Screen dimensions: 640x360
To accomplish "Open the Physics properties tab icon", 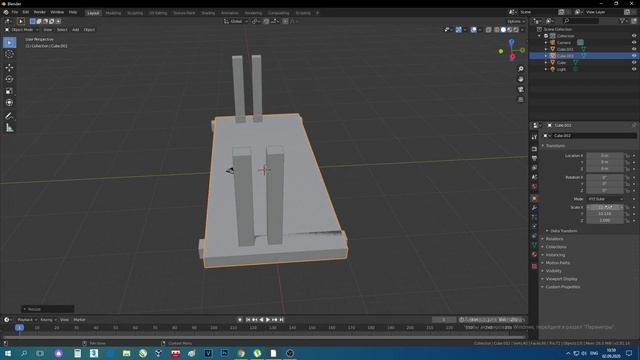I will point(534,227).
